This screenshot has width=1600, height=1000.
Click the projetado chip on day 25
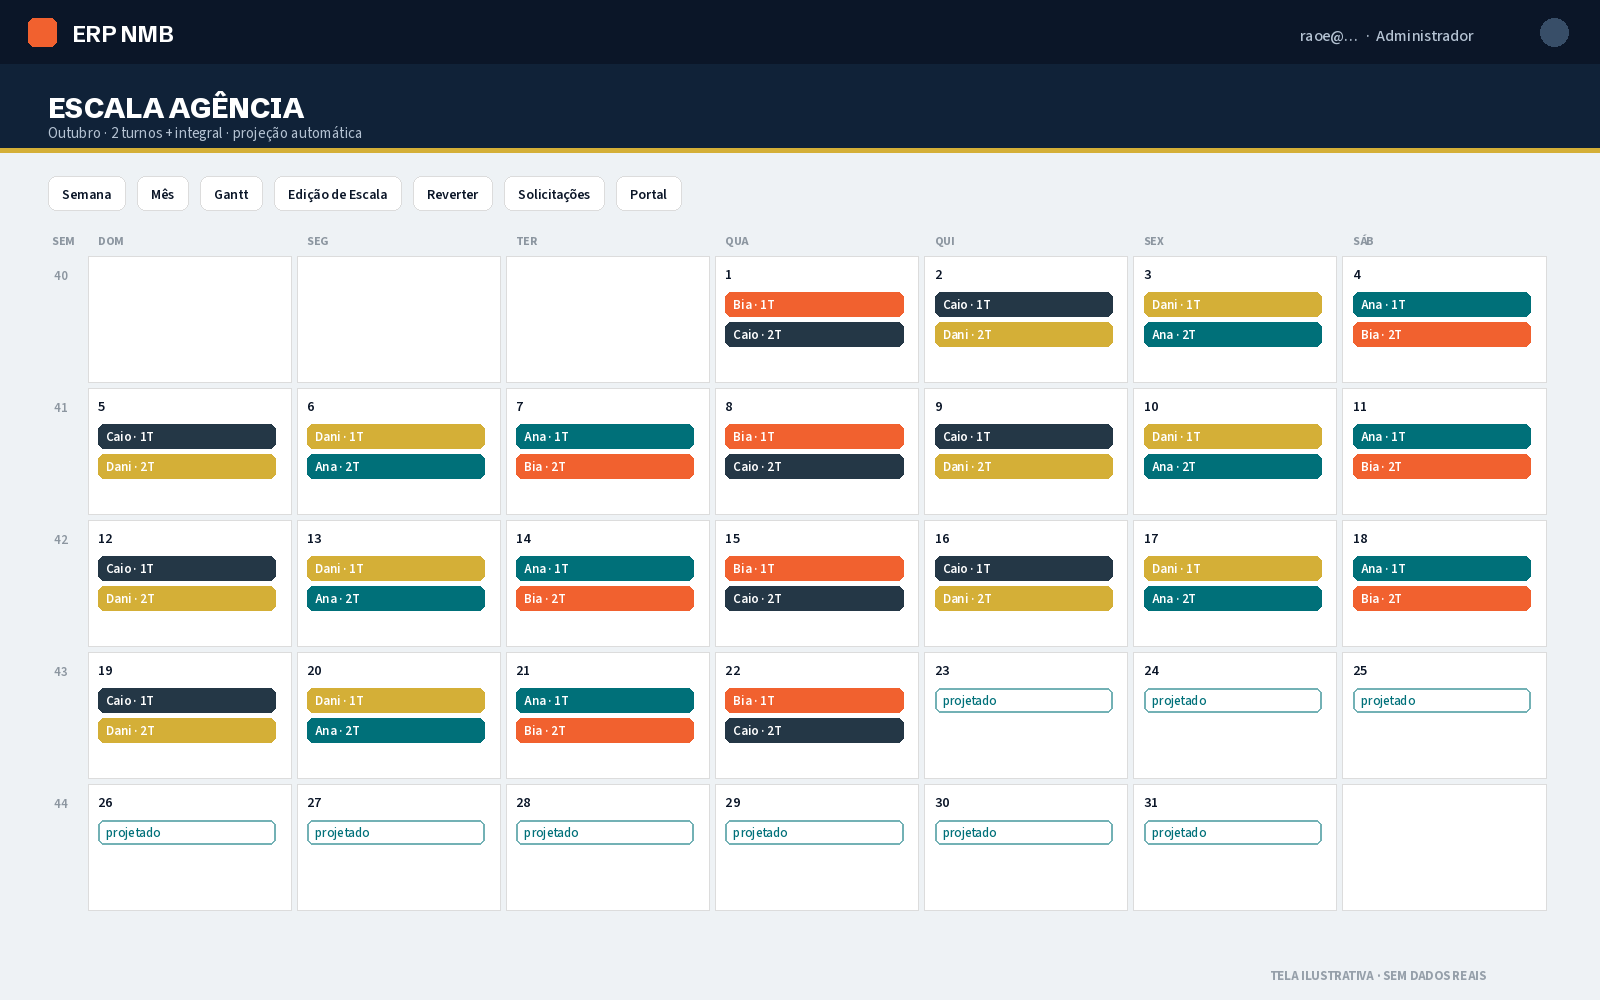(x=1442, y=701)
